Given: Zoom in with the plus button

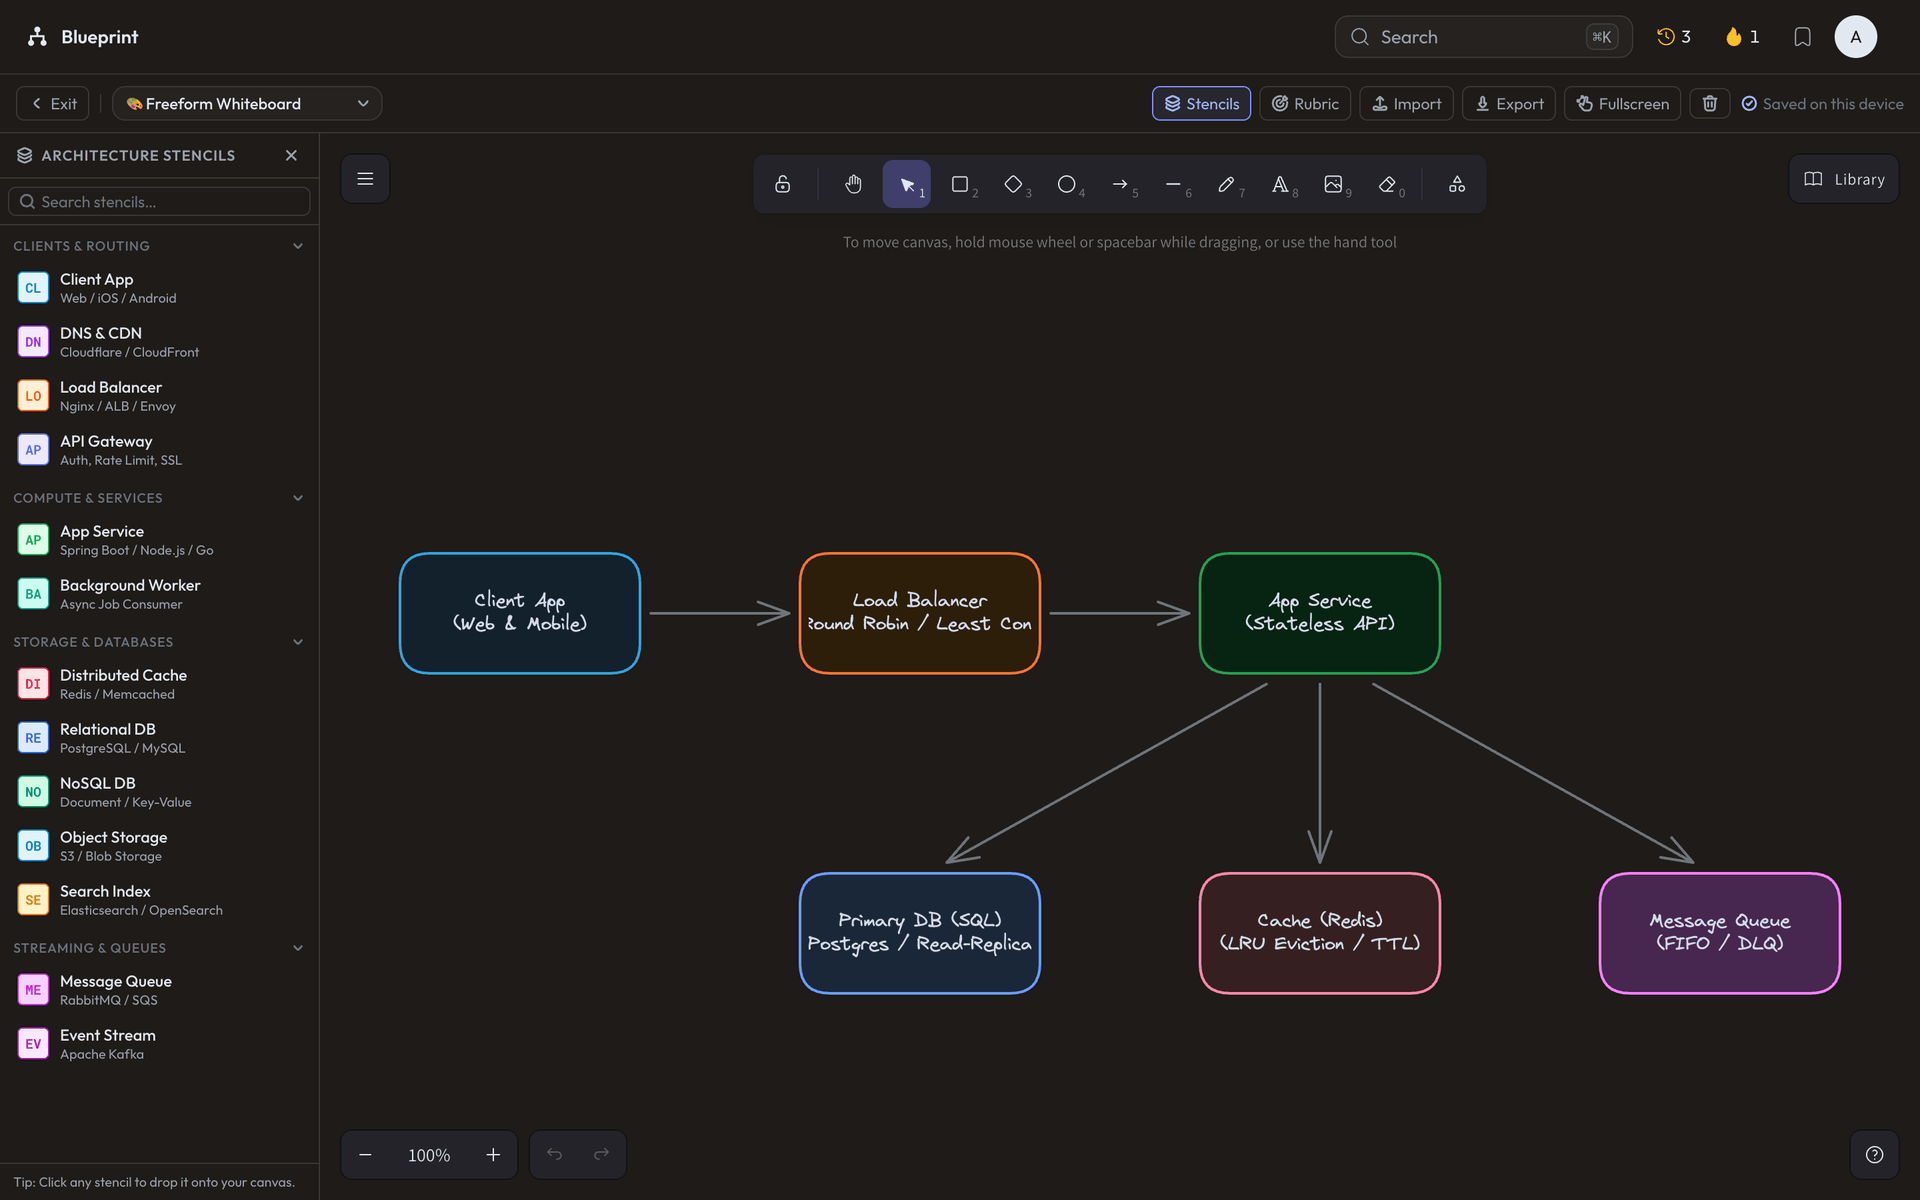Looking at the screenshot, I should pos(493,1155).
